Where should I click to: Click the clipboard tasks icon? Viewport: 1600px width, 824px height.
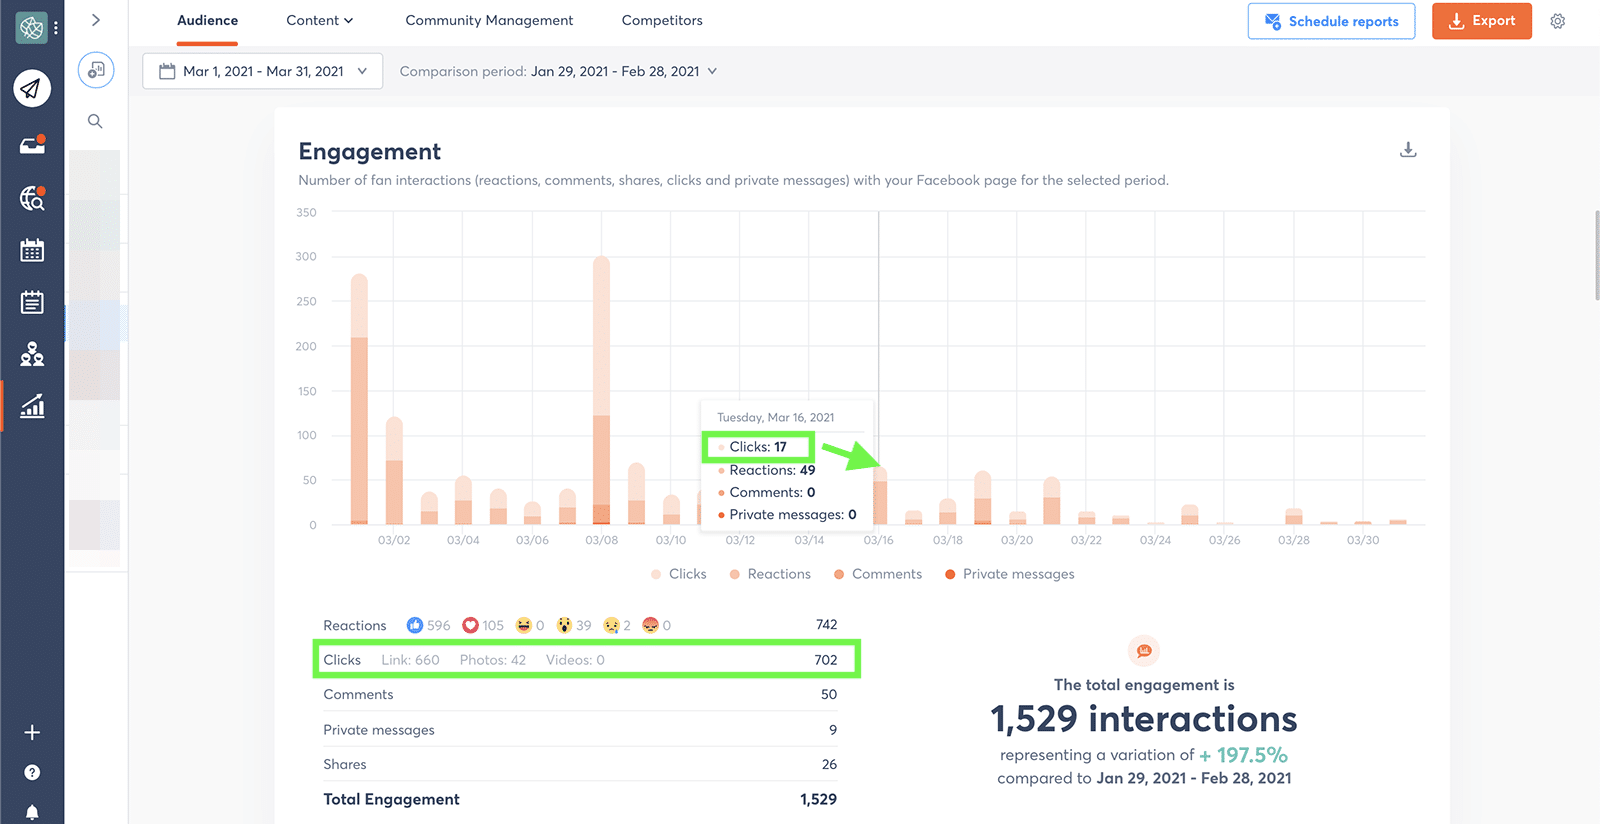coord(32,302)
